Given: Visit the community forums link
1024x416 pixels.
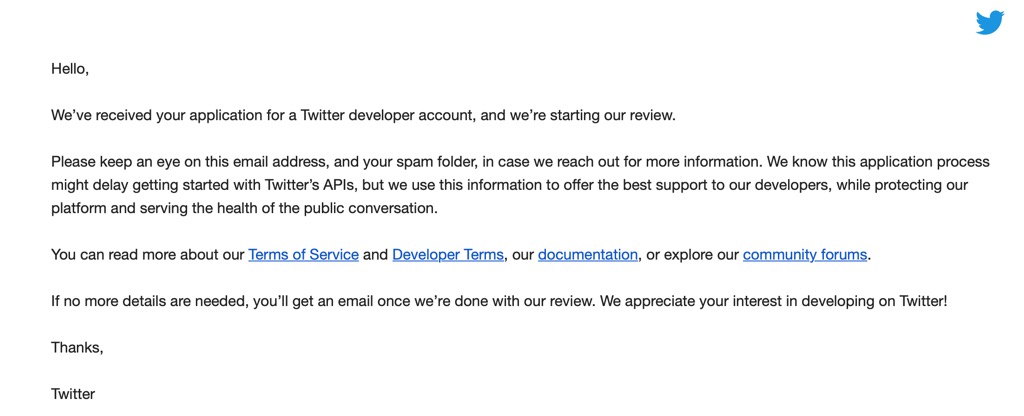Looking at the screenshot, I should tap(804, 254).
